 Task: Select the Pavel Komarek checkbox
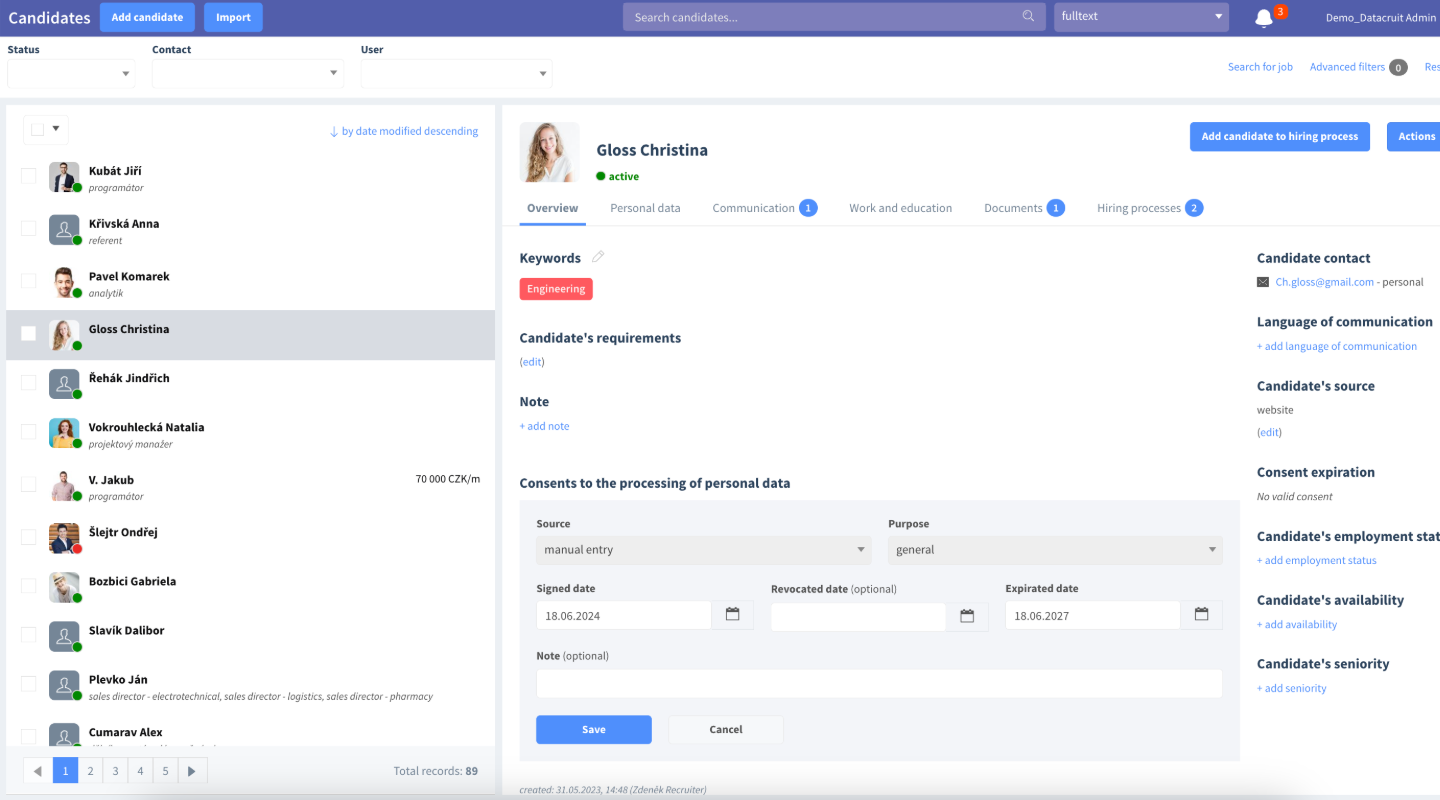[x=29, y=281]
